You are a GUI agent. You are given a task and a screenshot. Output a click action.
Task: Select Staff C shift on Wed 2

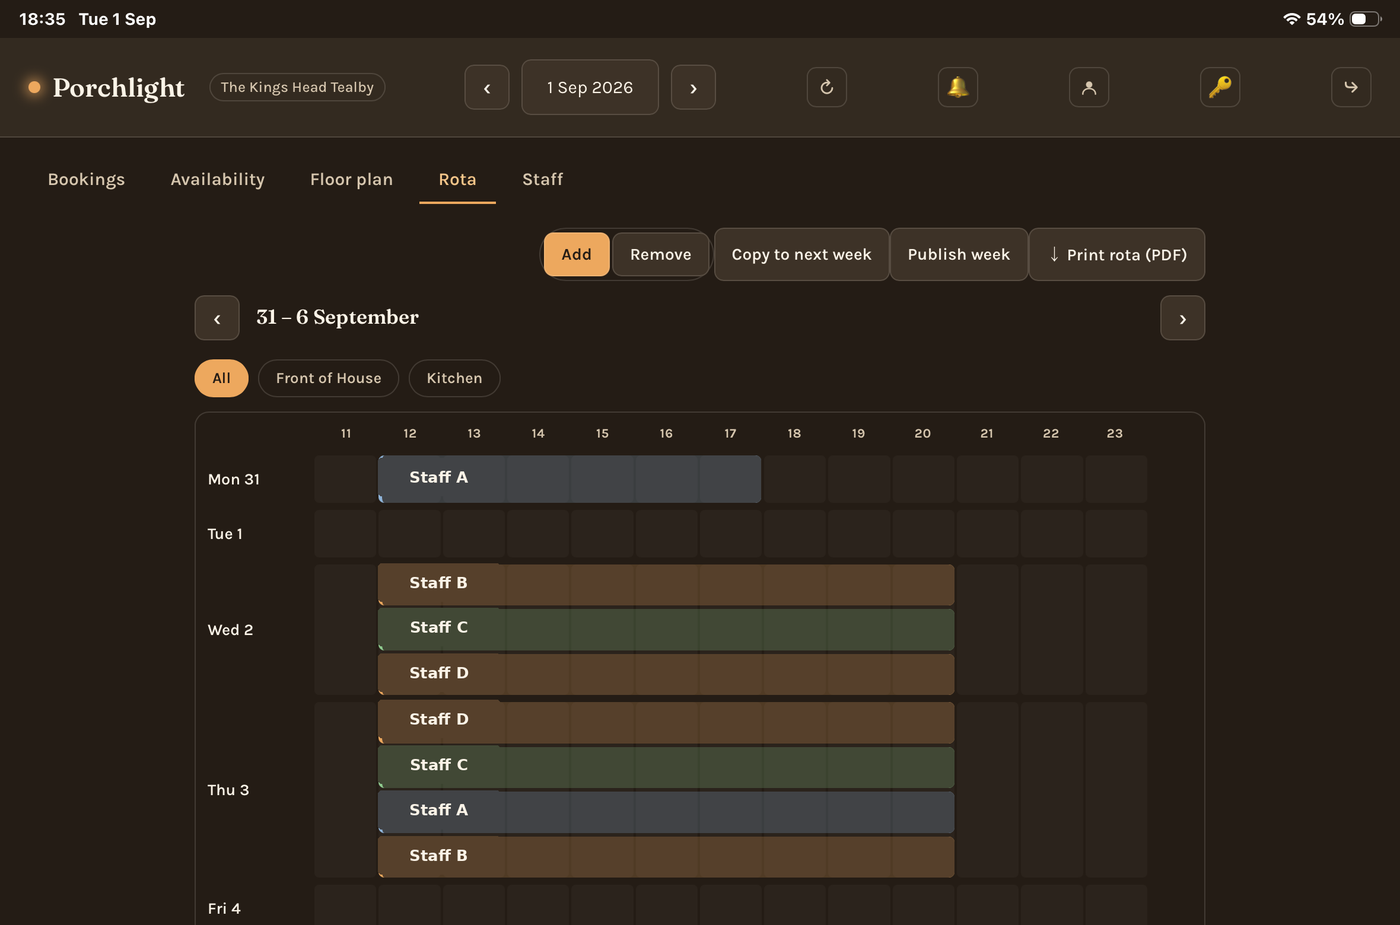666,629
